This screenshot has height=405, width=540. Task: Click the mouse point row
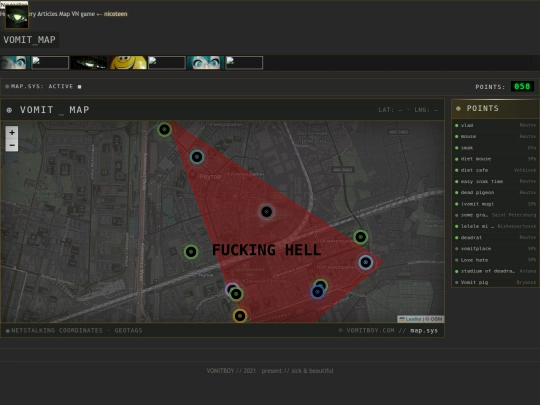point(495,136)
